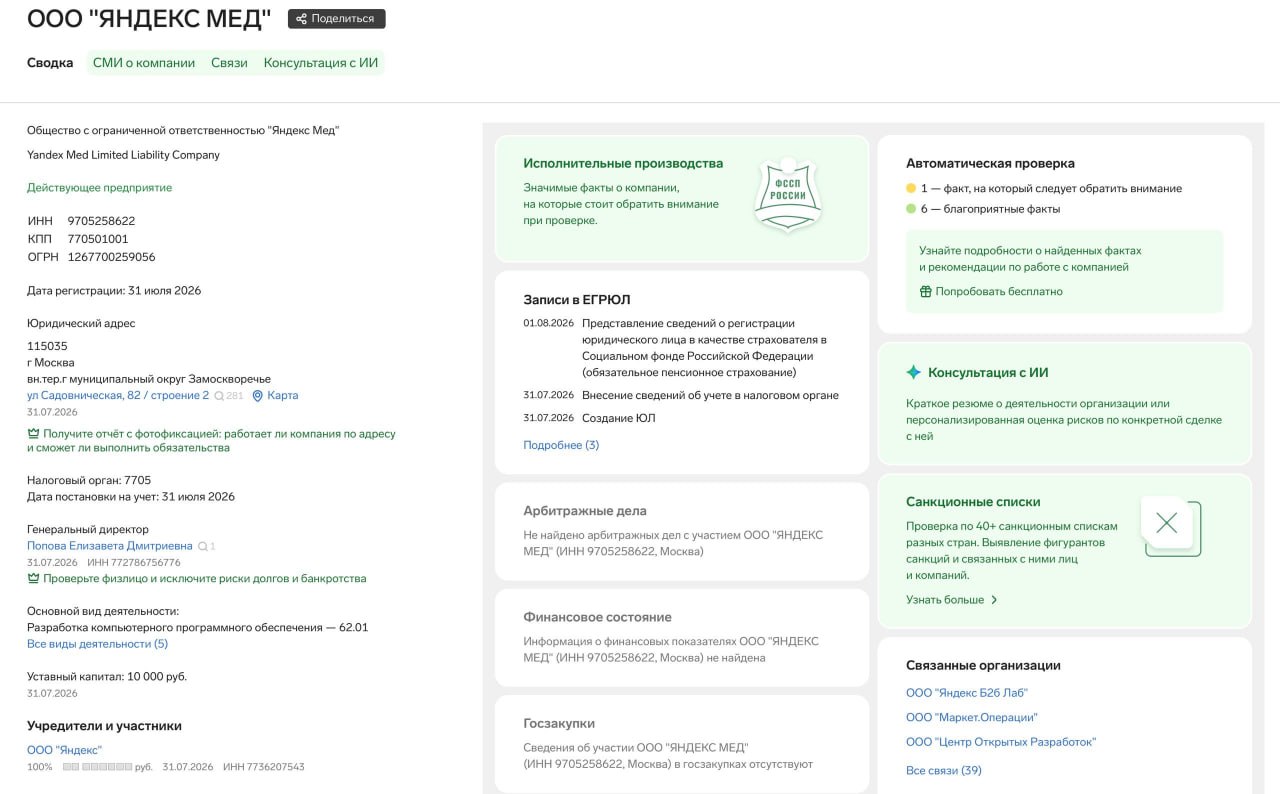
Task: Click the Финансовое состояние card heading
Action: (x=597, y=617)
